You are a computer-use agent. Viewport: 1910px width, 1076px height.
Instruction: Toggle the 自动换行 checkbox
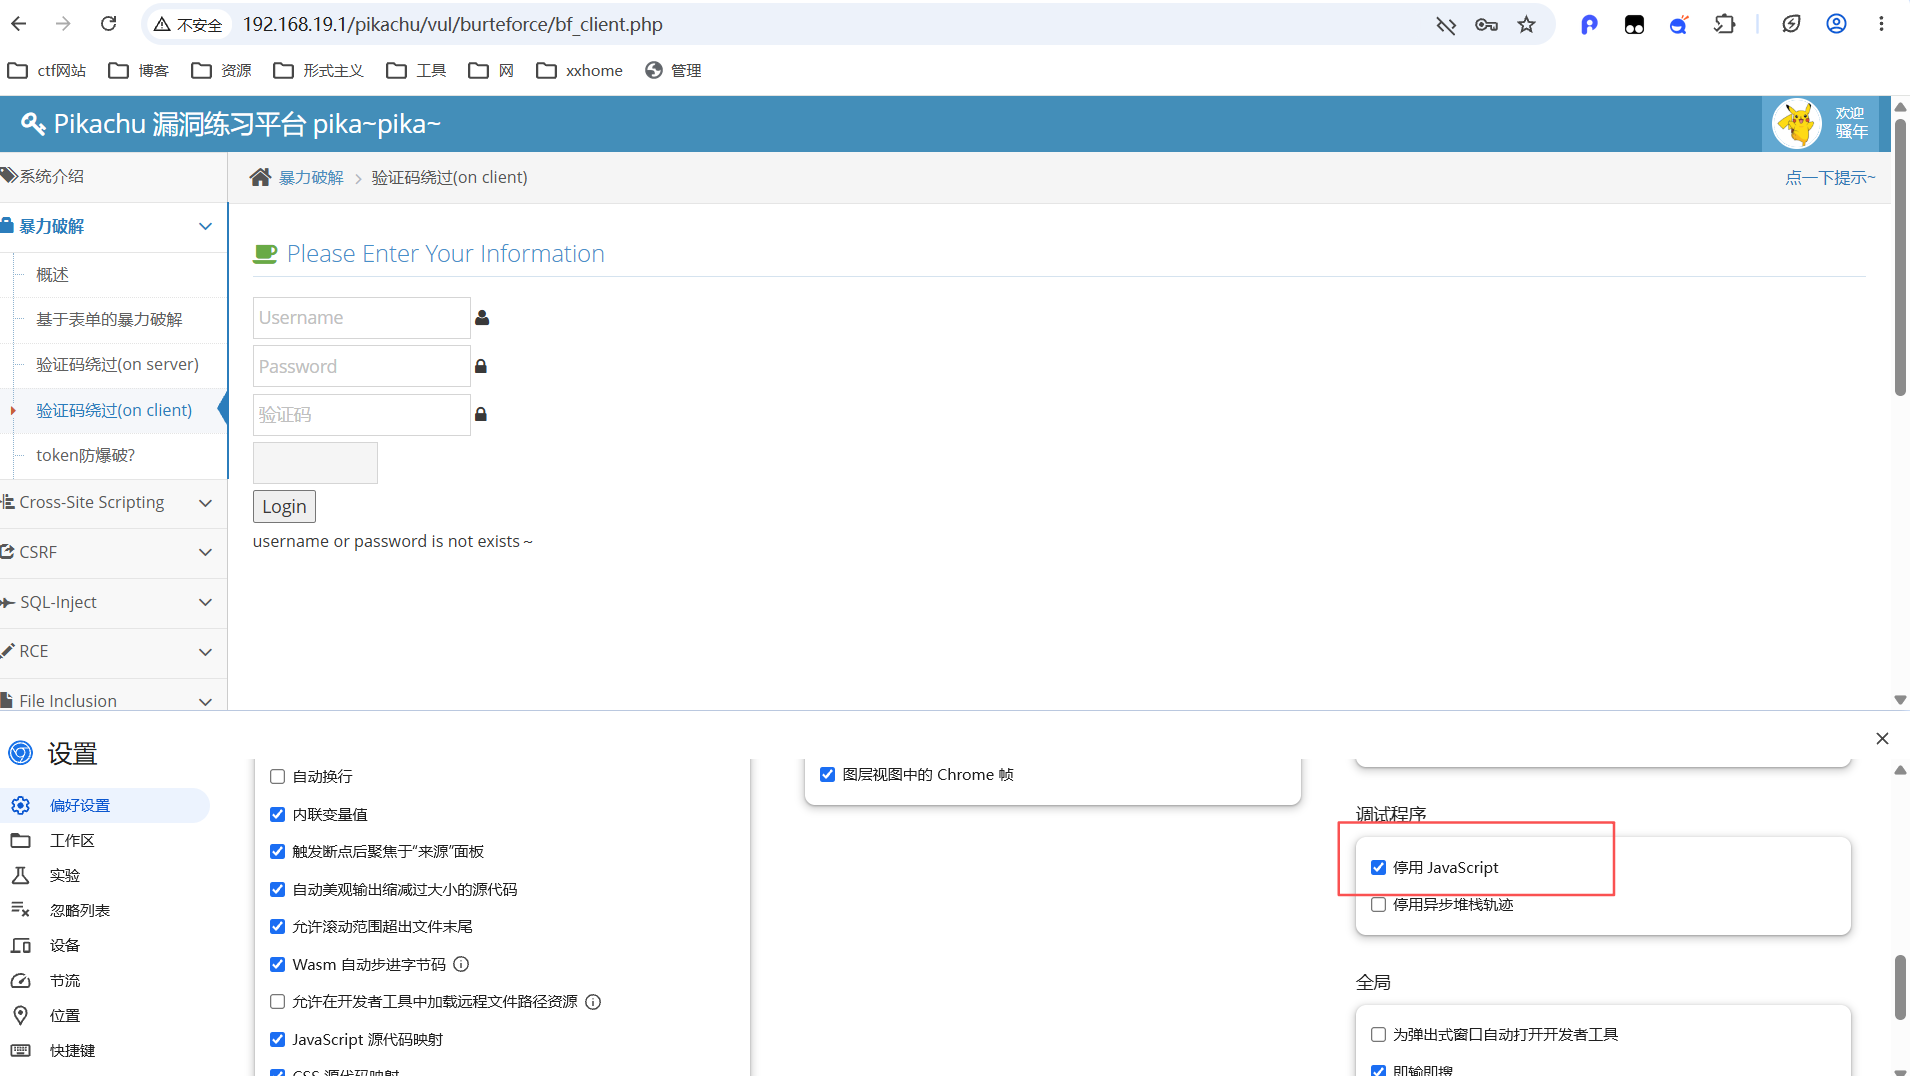[278, 776]
